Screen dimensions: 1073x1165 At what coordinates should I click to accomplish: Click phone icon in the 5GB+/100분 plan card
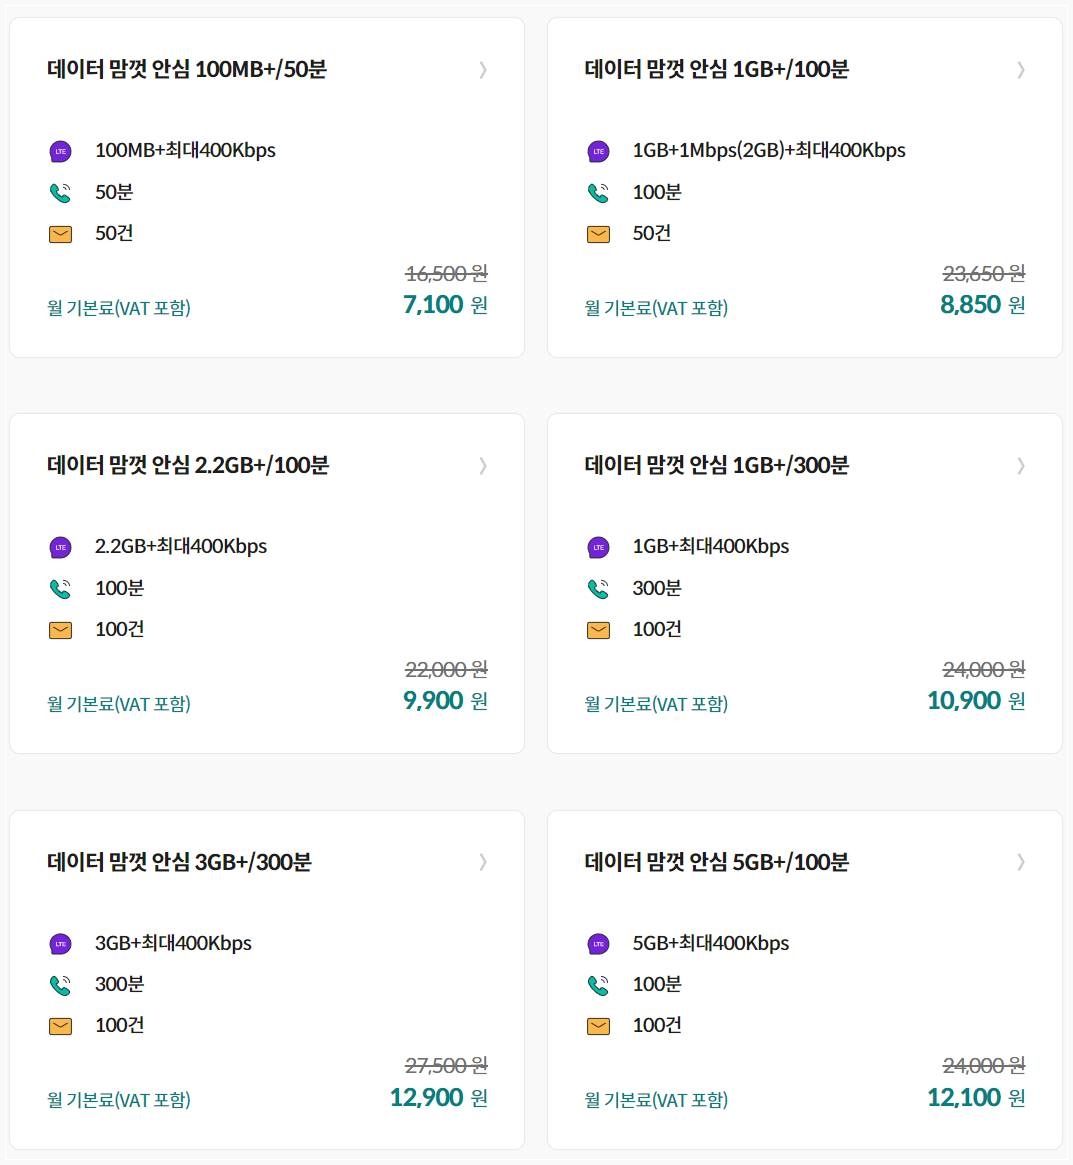pyautogui.click(x=598, y=985)
